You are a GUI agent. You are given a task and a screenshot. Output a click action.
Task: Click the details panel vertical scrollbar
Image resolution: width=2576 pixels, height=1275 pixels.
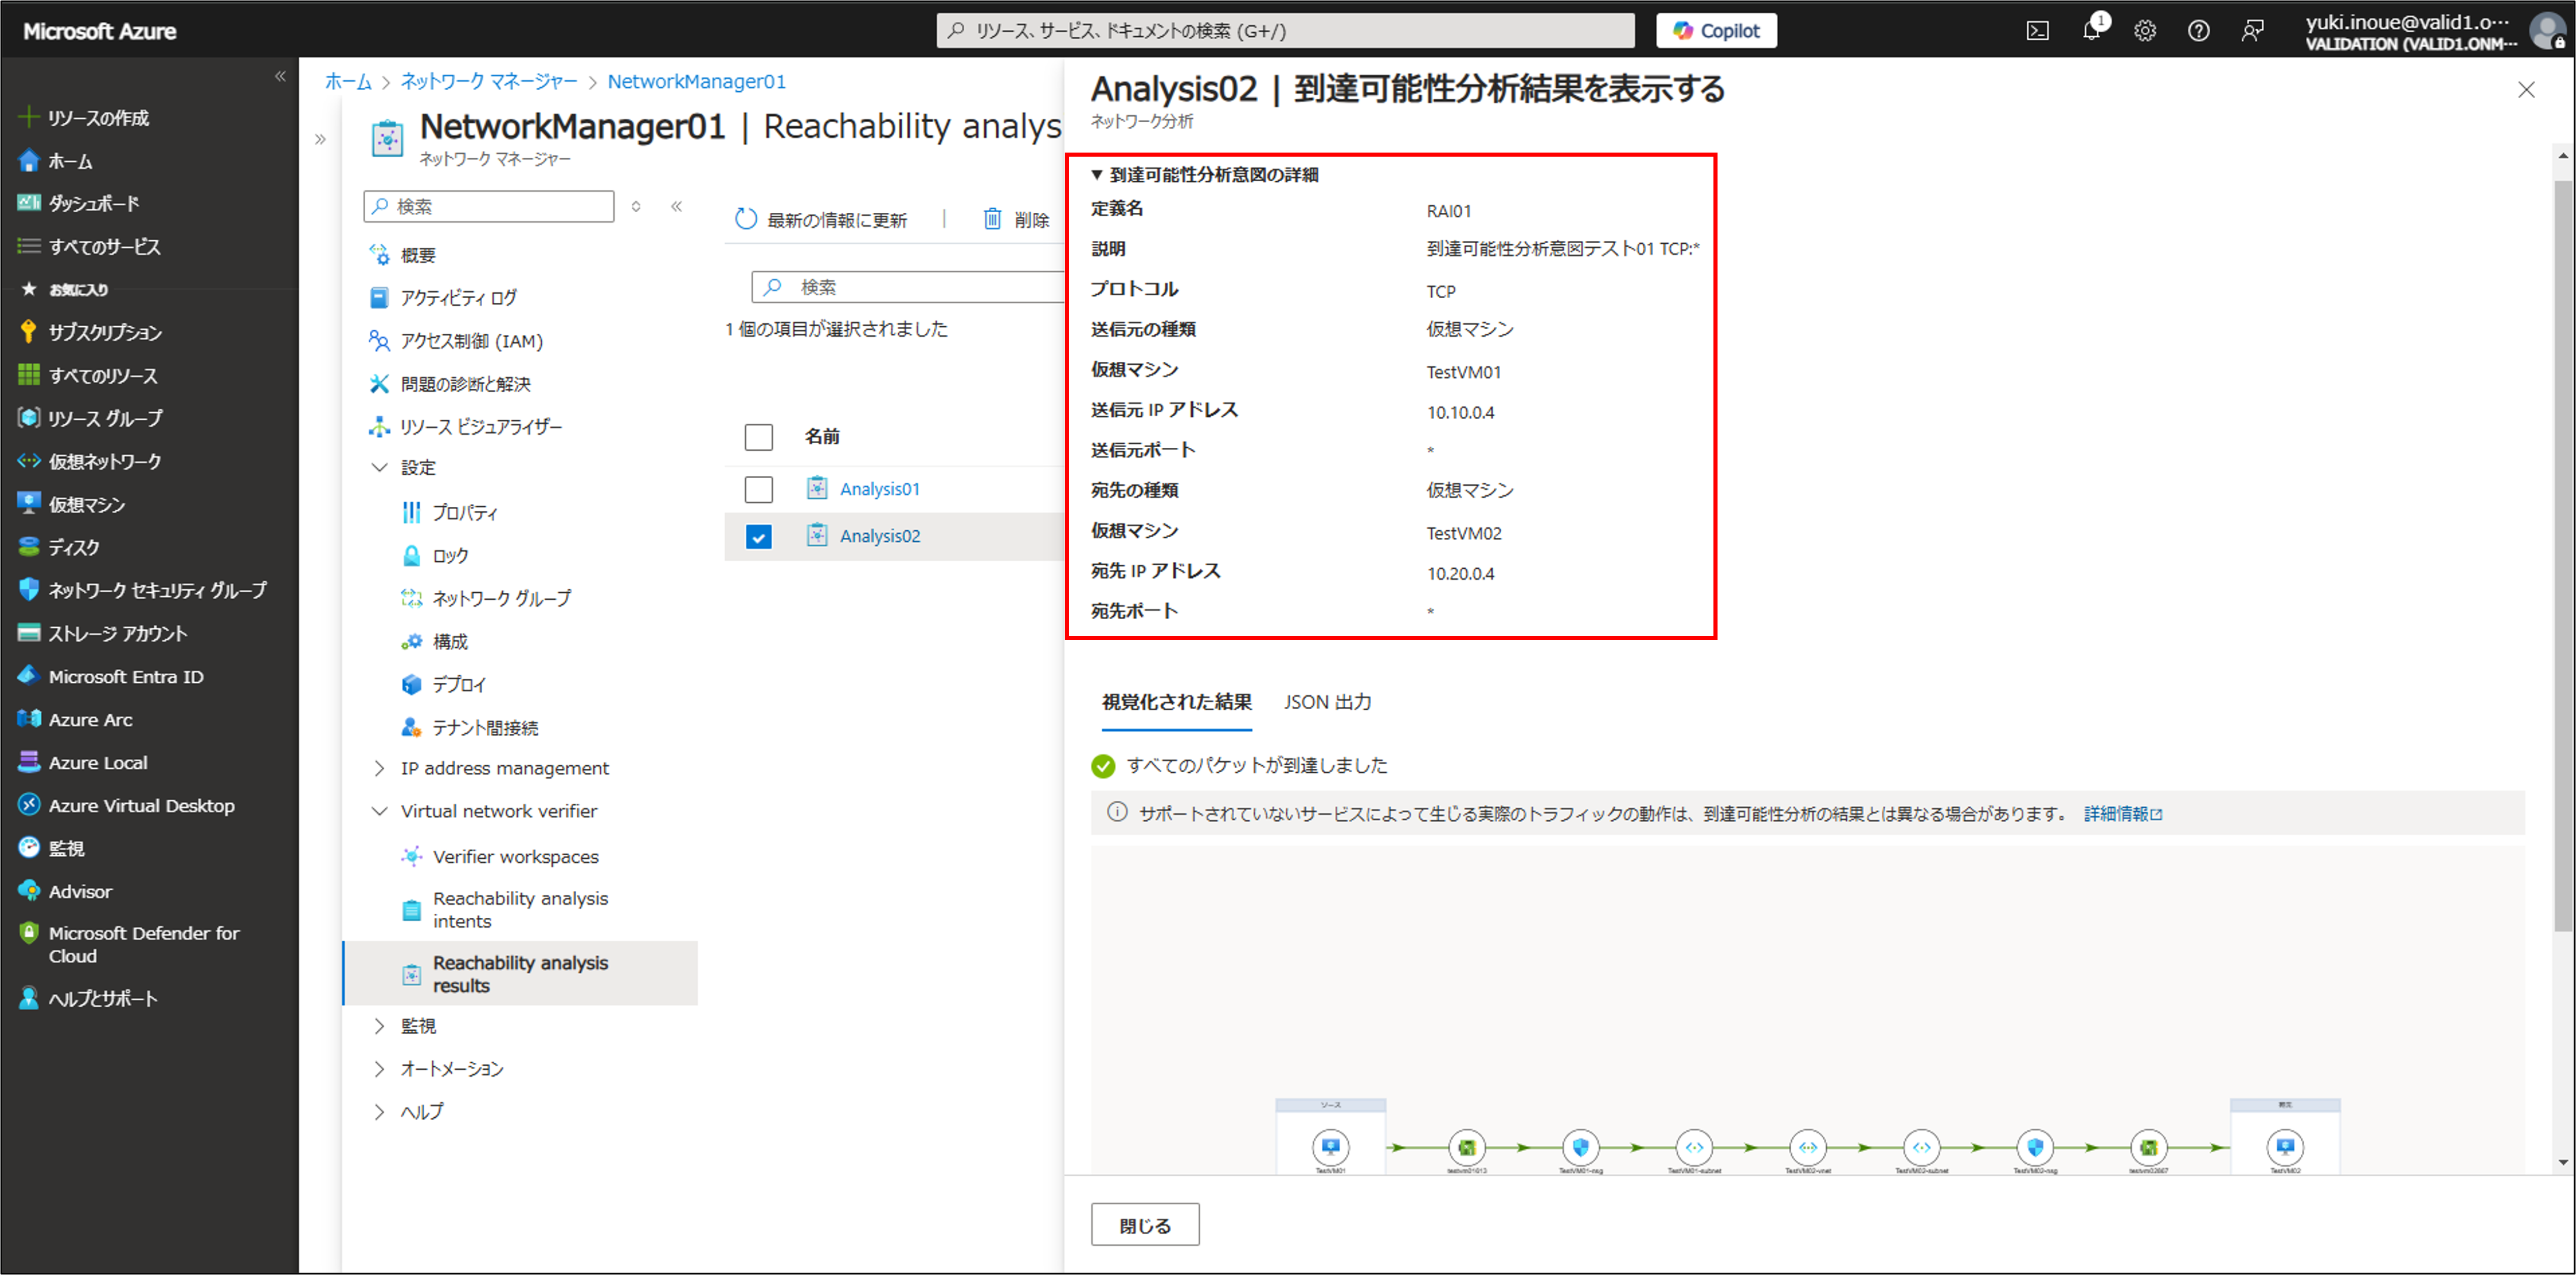(2563, 556)
